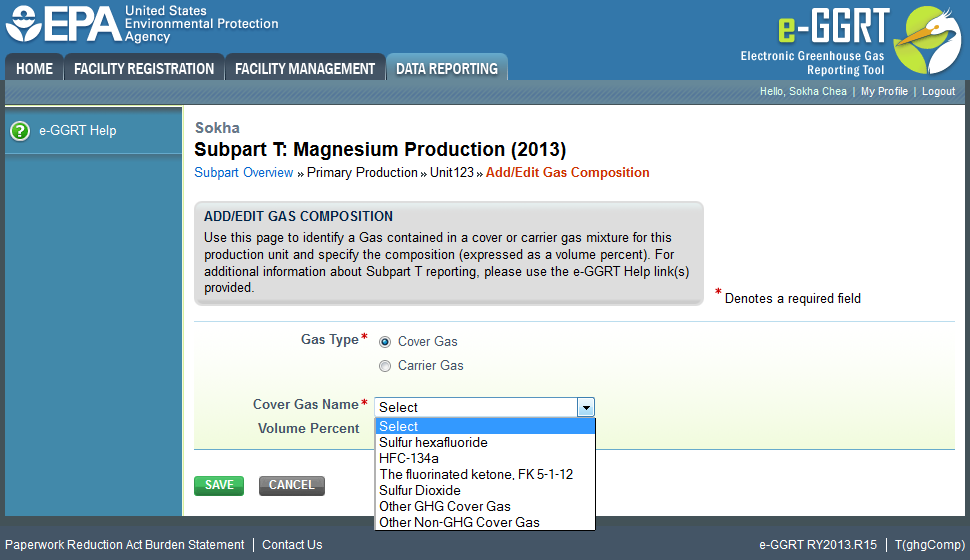Open the Subpart Overview breadcrumb link
Viewport: 970px width, 560px height.
244,173
